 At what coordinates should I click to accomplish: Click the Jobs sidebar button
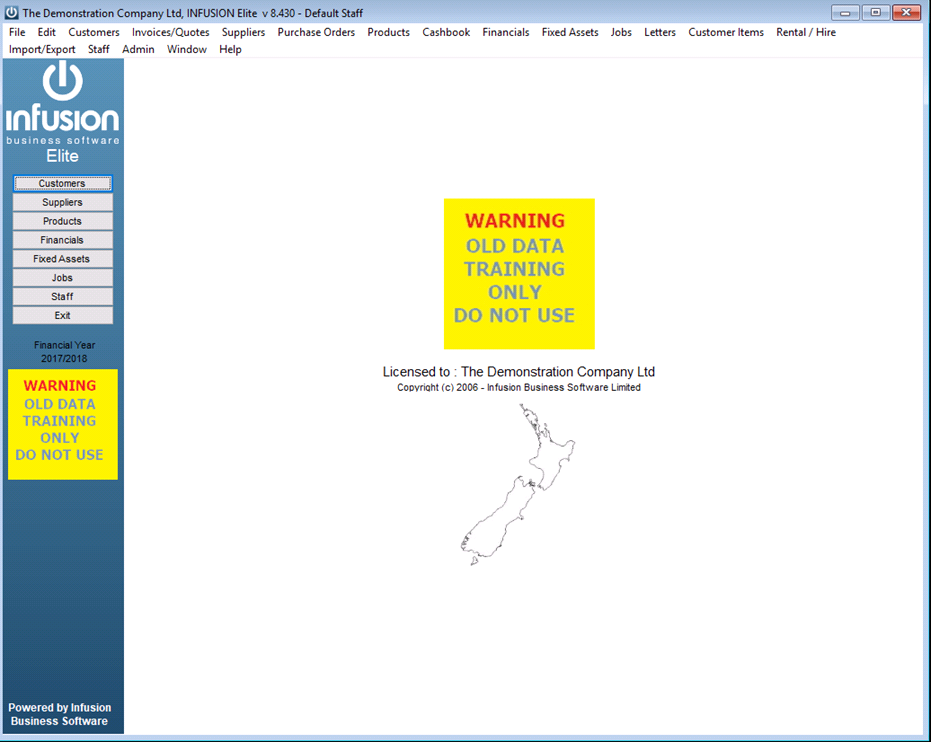coord(62,278)
